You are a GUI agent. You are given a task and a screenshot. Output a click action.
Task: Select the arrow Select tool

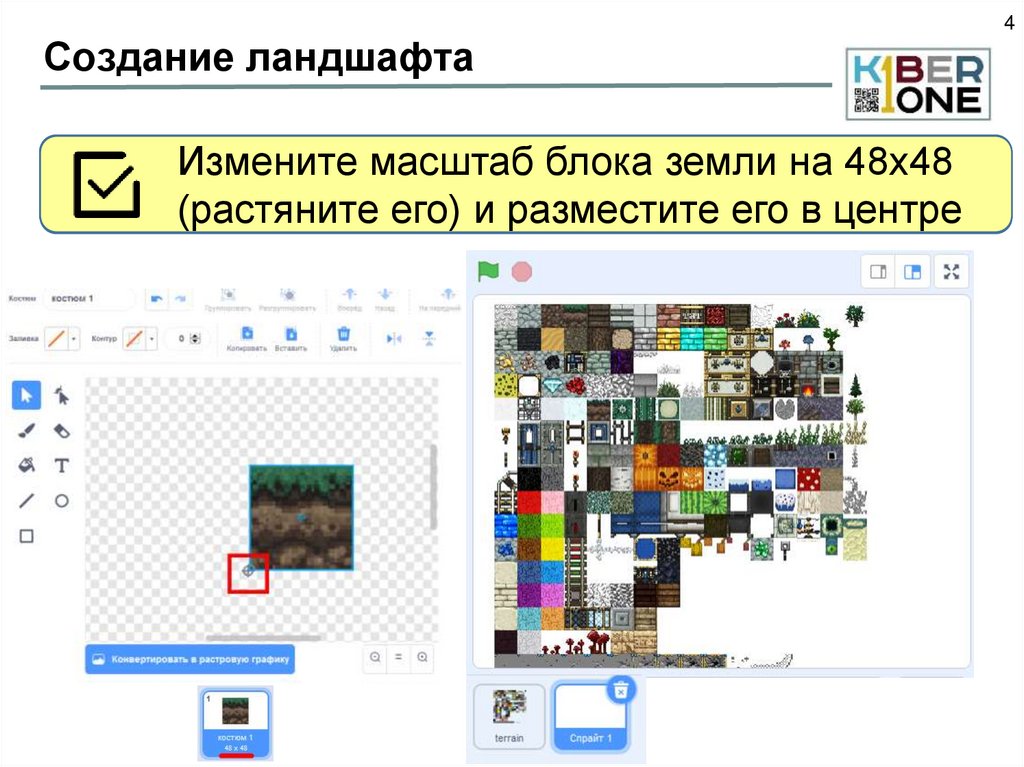coord(26,395)
